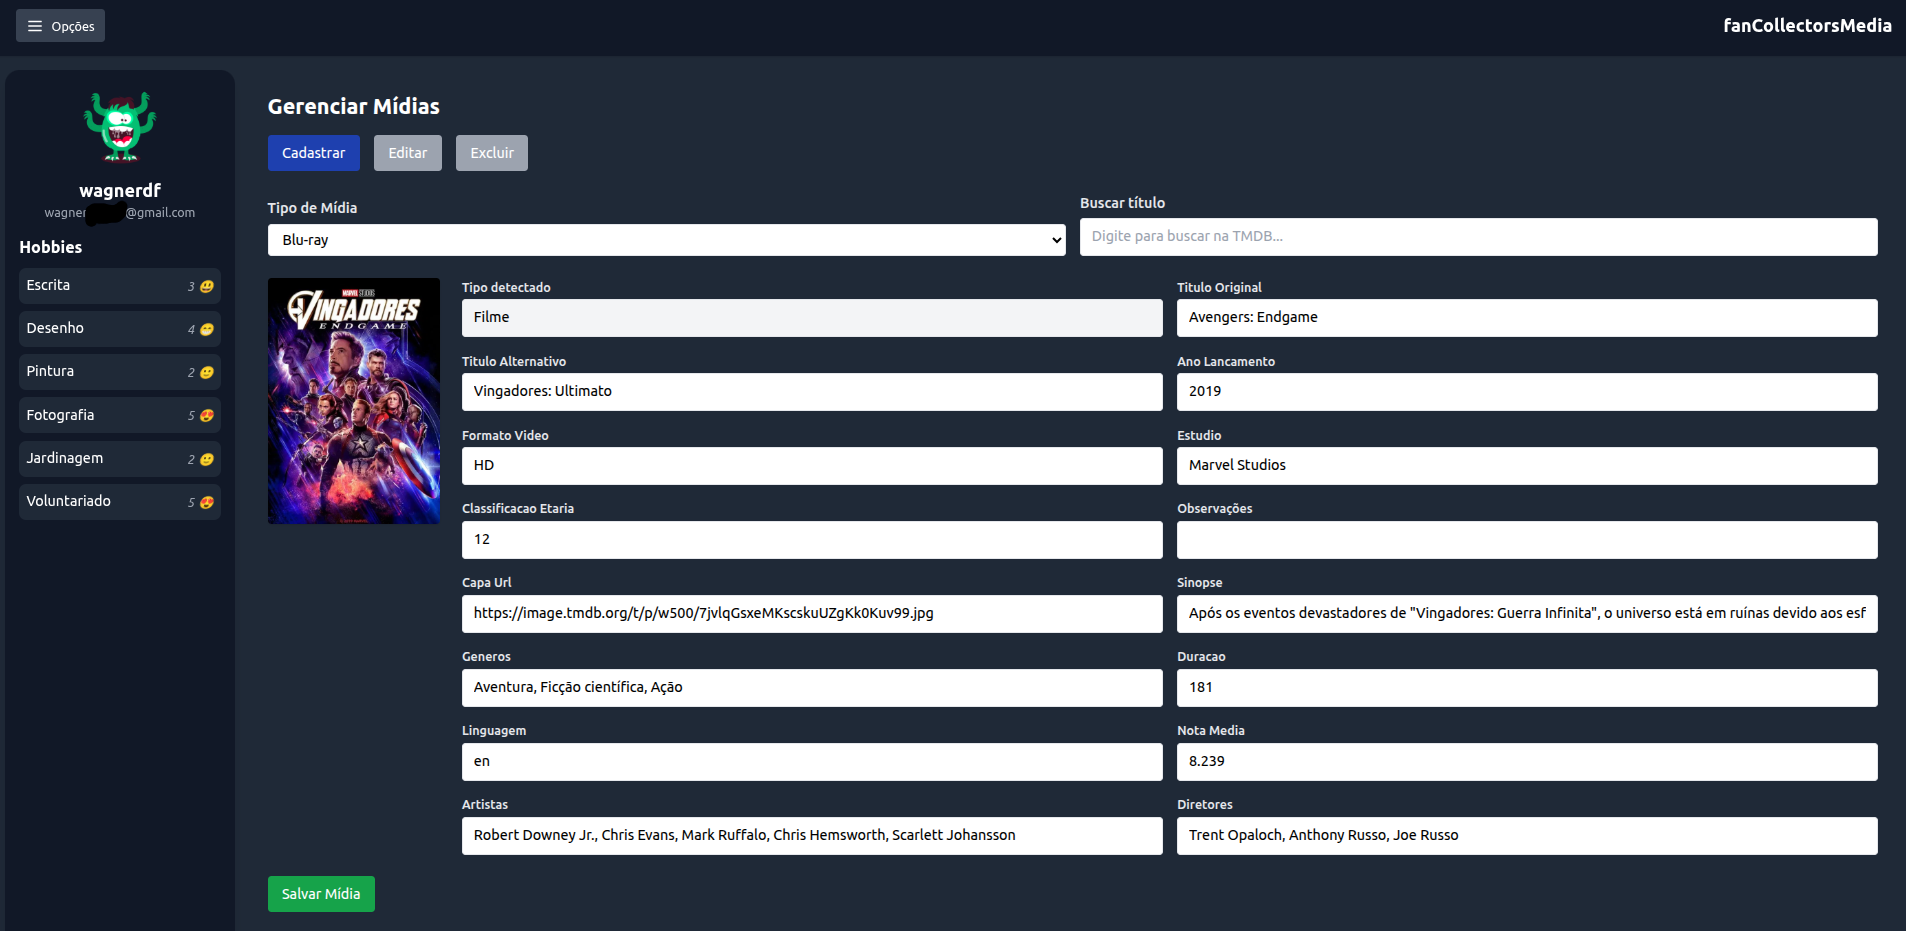Click into the Diretores field
This screenshot has height=931, width=1906.
click(x=1527, y=836)
